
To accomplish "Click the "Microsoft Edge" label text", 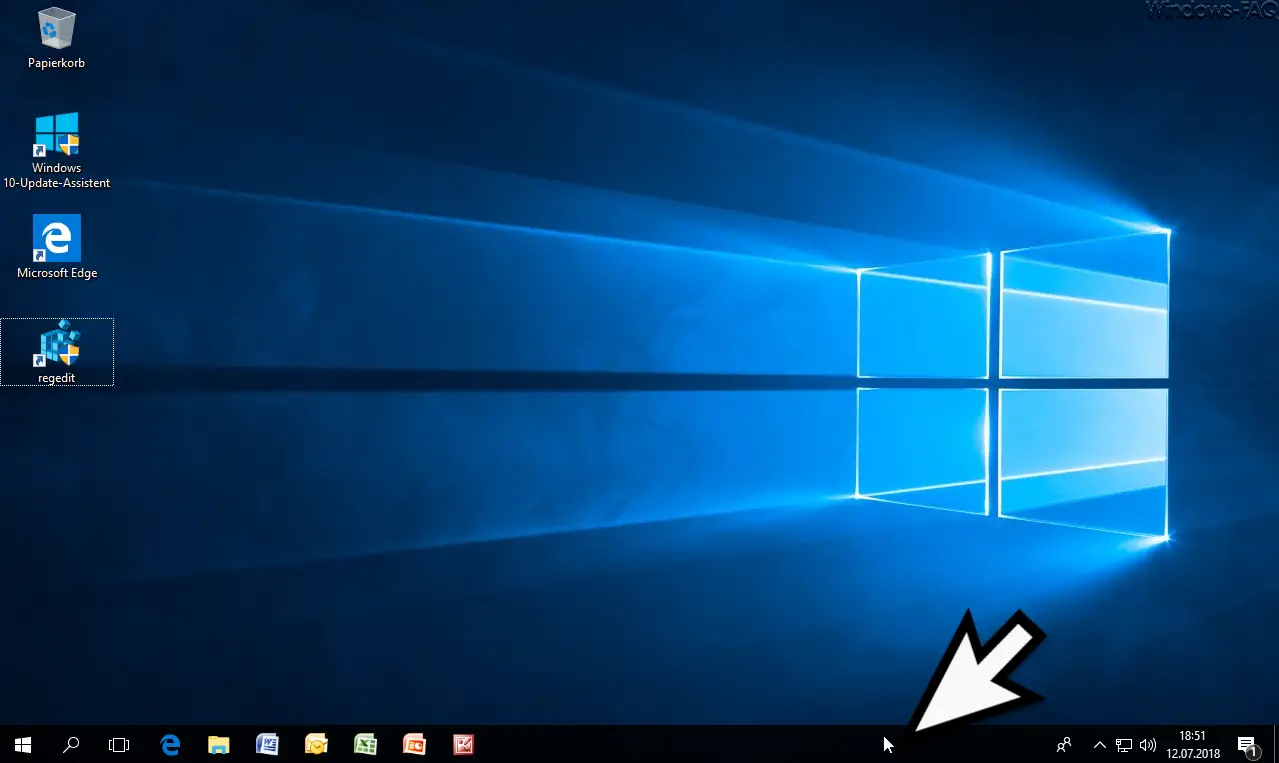I will tap(57, 273).
